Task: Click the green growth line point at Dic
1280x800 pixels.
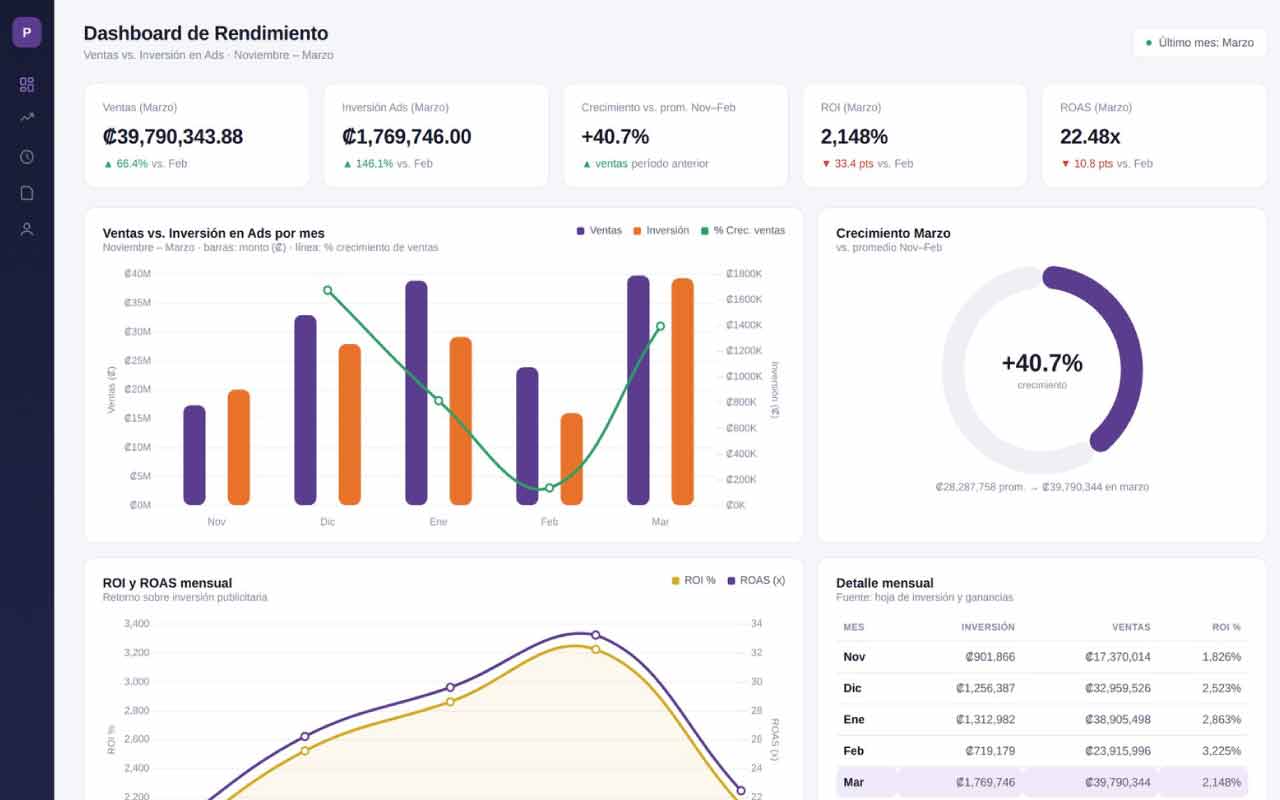Action: [x=328, y=290]
